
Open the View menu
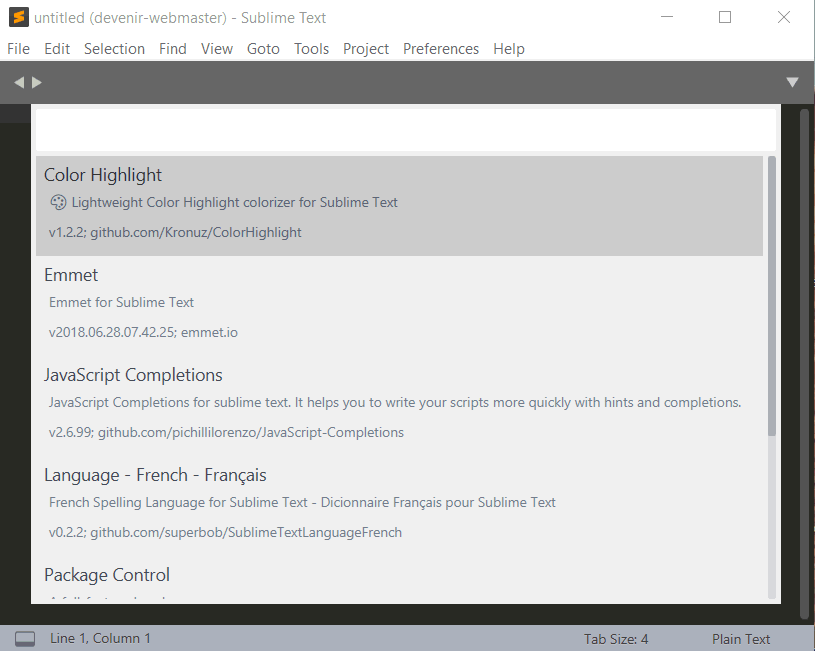tap(217, 49)
